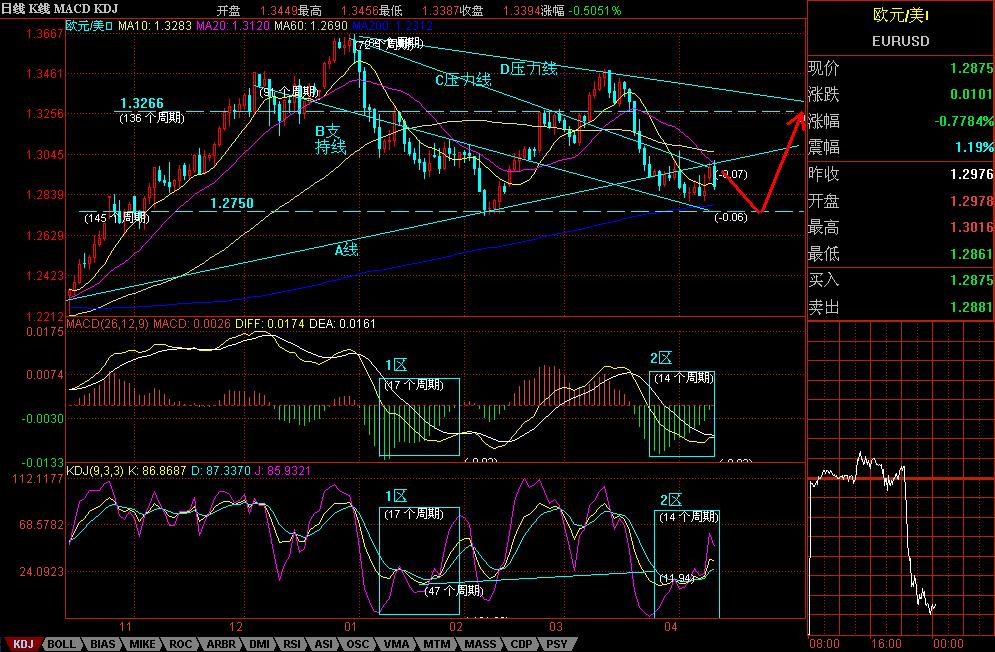Click the 震幅 value 1.19%
Image resolution: width=995 pixels, height=652 pixels.
[974, 147]
